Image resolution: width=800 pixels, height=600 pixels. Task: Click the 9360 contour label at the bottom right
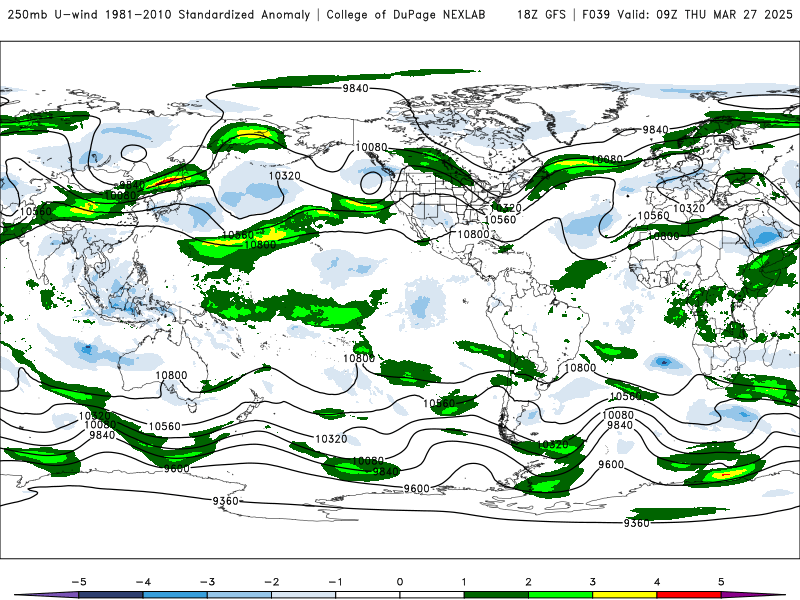click(x=636, y=523)
